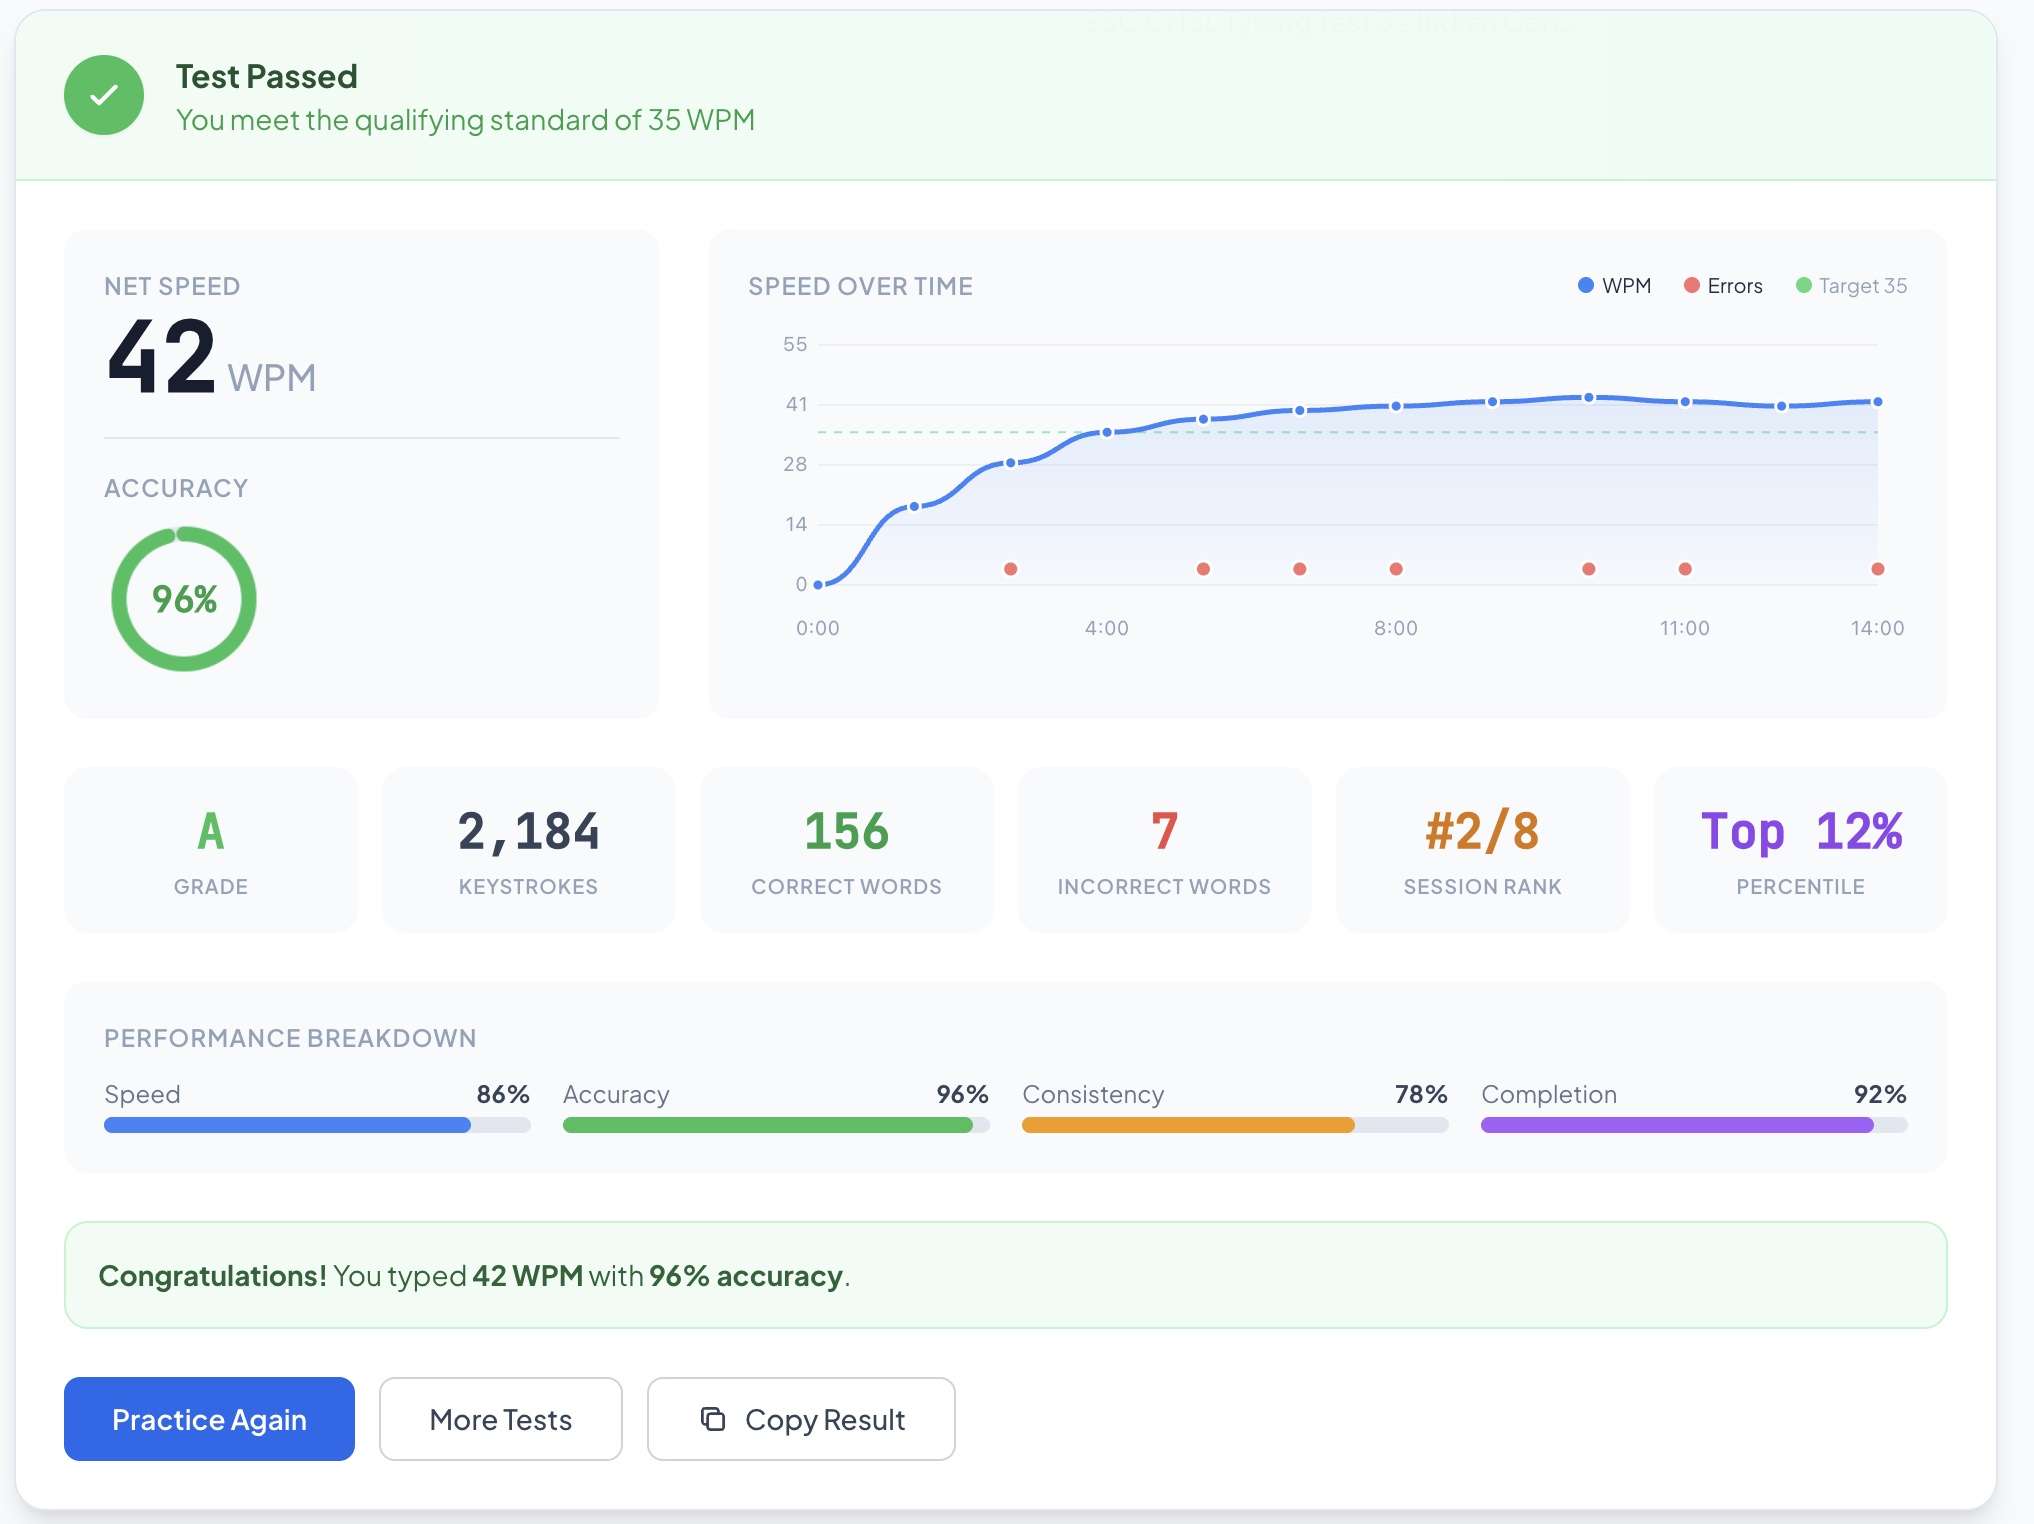Click the 7 incorrect words value

click(1164, 831)
